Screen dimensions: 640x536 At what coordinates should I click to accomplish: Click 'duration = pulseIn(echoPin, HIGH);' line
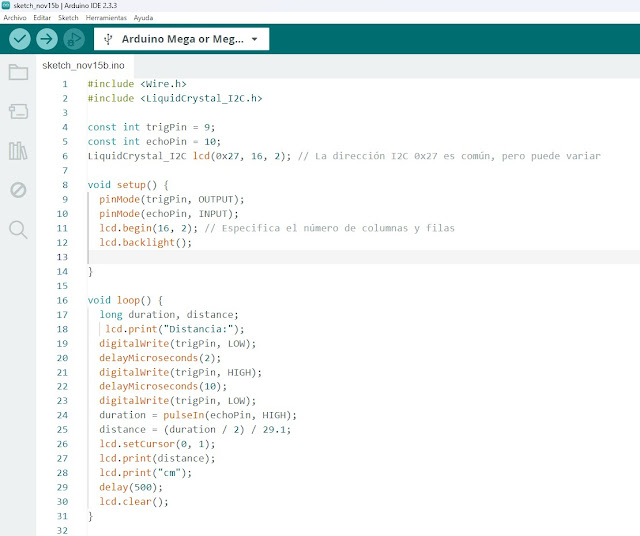pyautogui.click(x=198, y=415)
